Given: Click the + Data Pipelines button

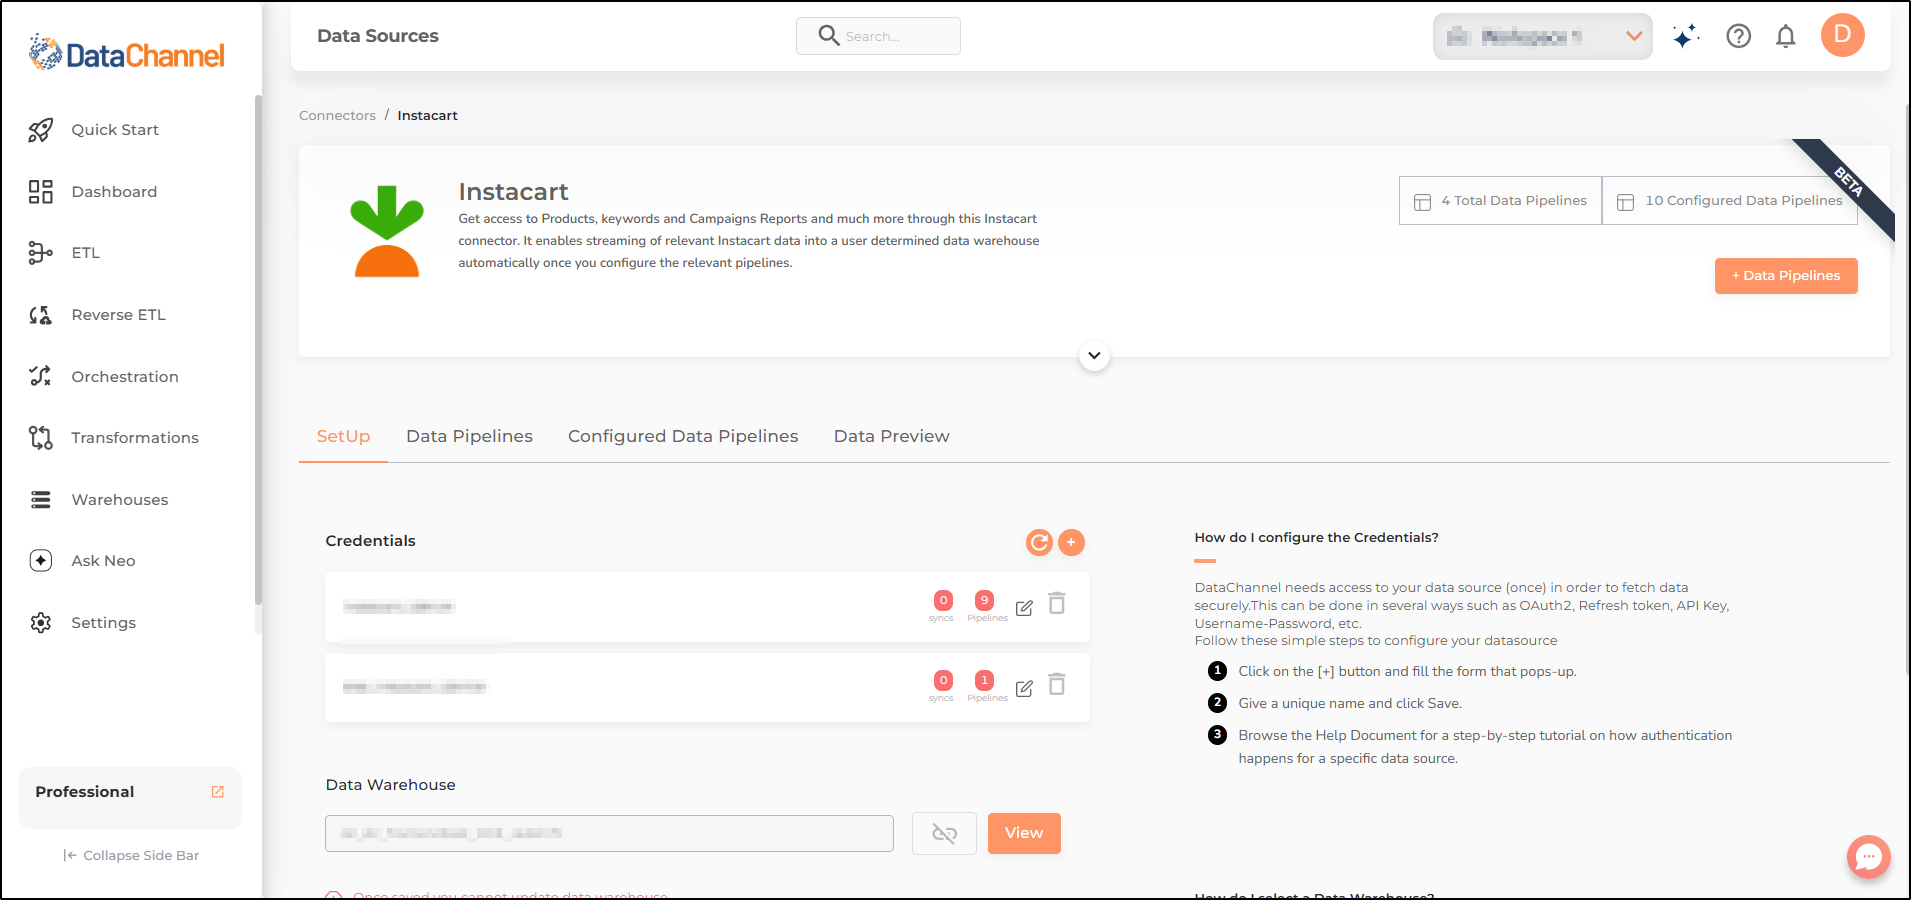Looking at the screenshot, I should [1786, 276].
